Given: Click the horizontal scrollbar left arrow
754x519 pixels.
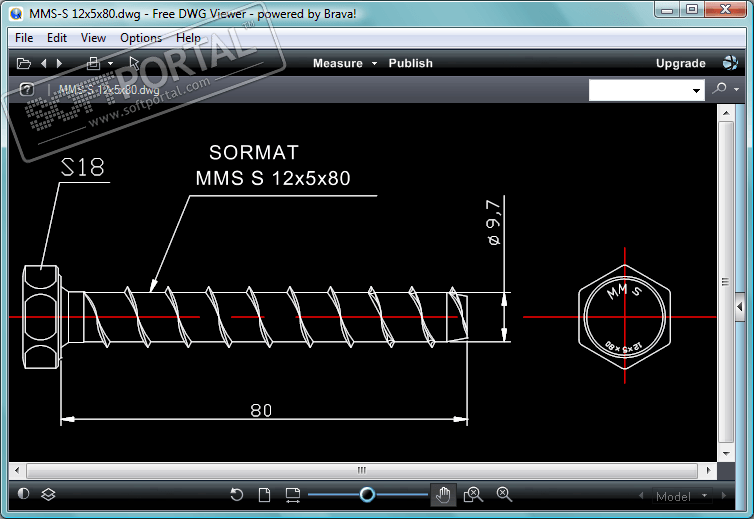Looking at the screenshot, I should [x=17, y=470].
